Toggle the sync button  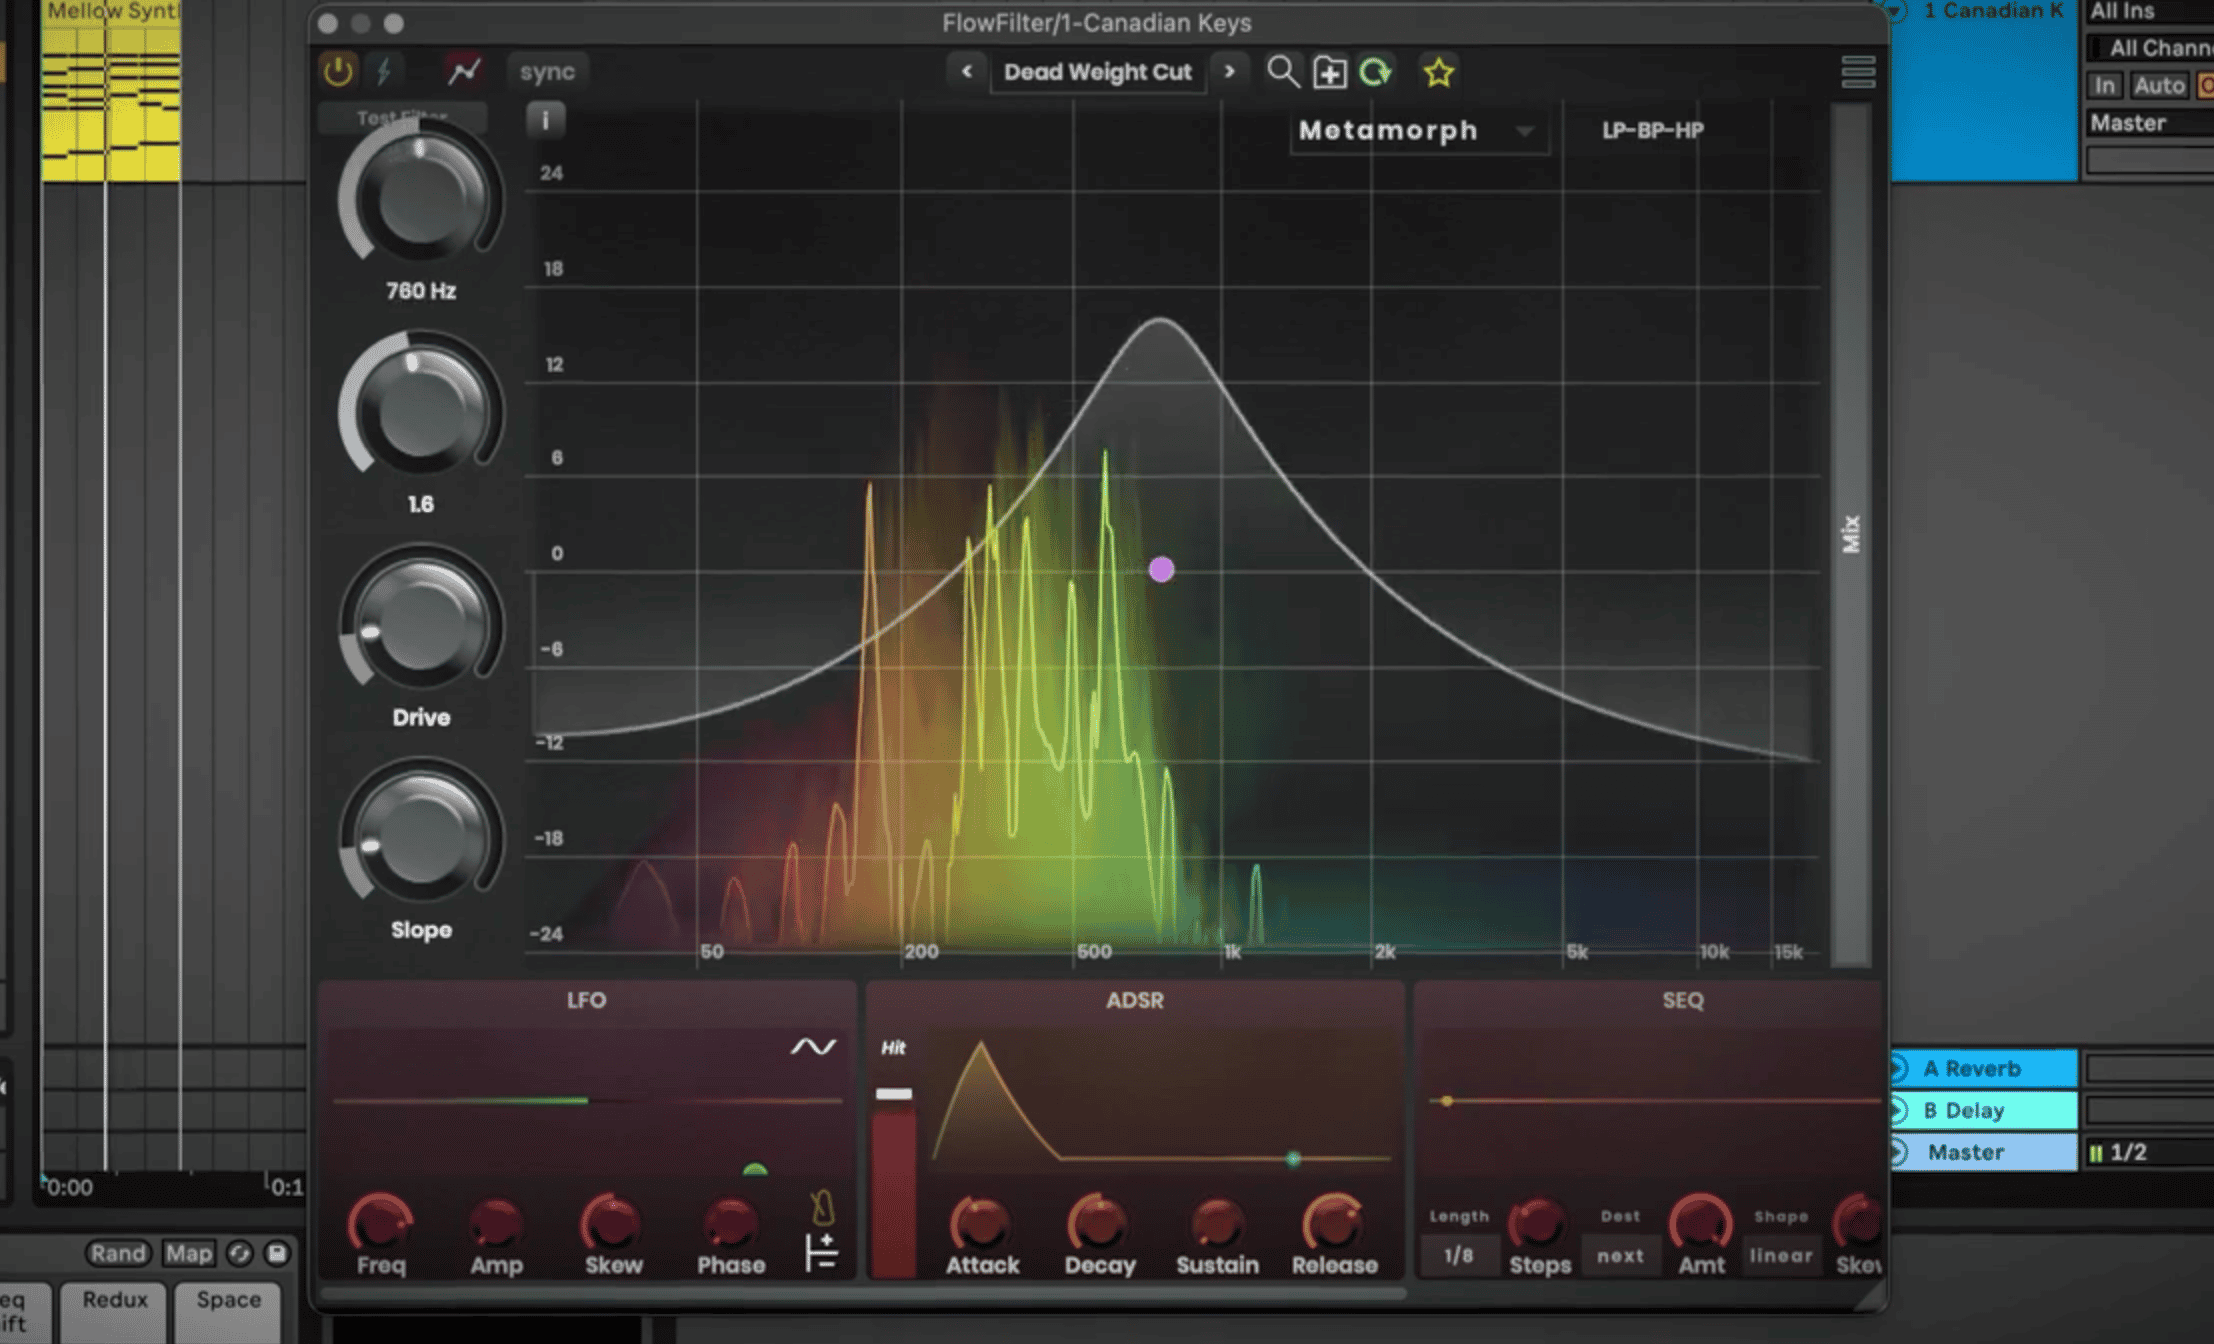click(547, 72)
